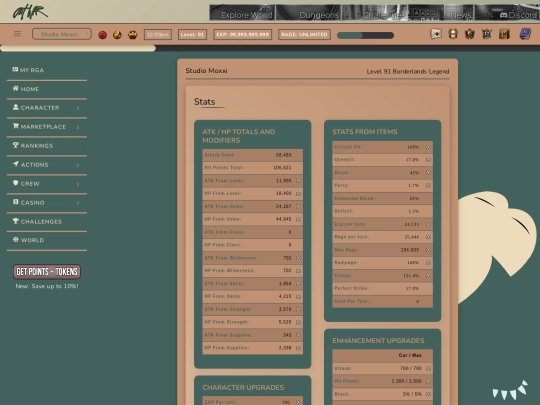The image size is (540, 405).
Task: Click details icon on Exp per turn row
Action: [x=428, y=224]
